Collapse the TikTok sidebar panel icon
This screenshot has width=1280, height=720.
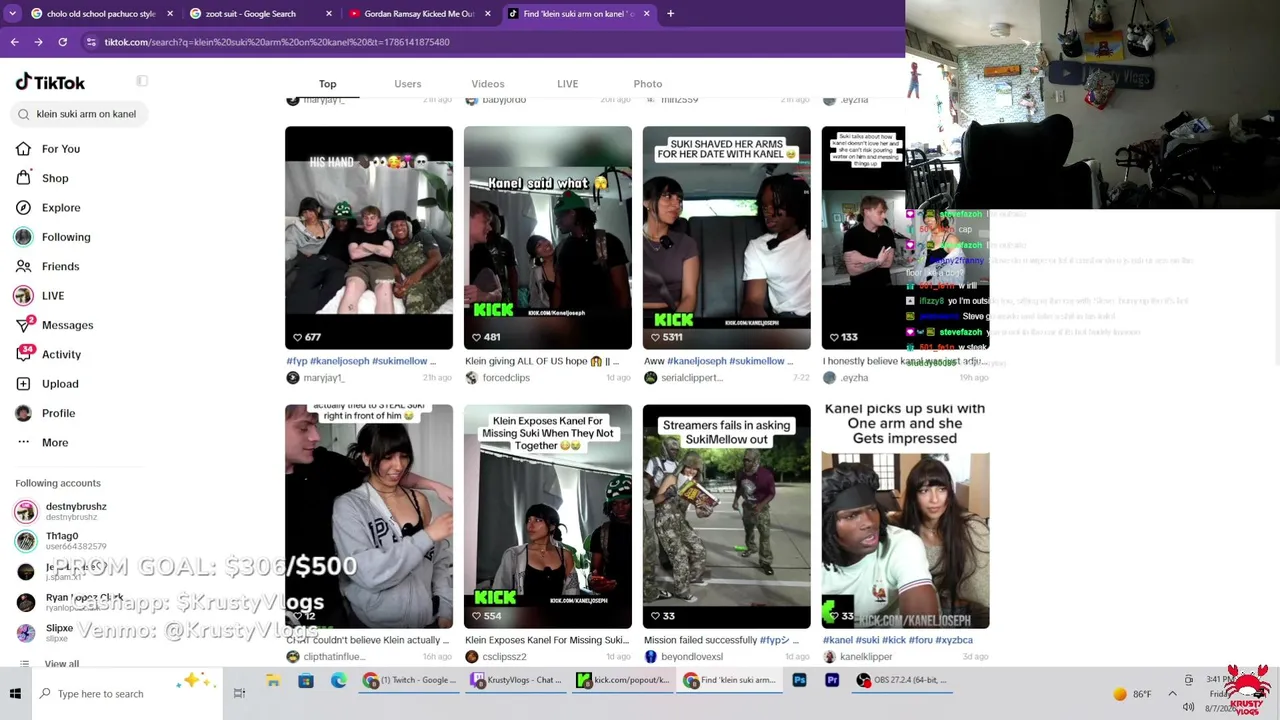tap(142, 82)
